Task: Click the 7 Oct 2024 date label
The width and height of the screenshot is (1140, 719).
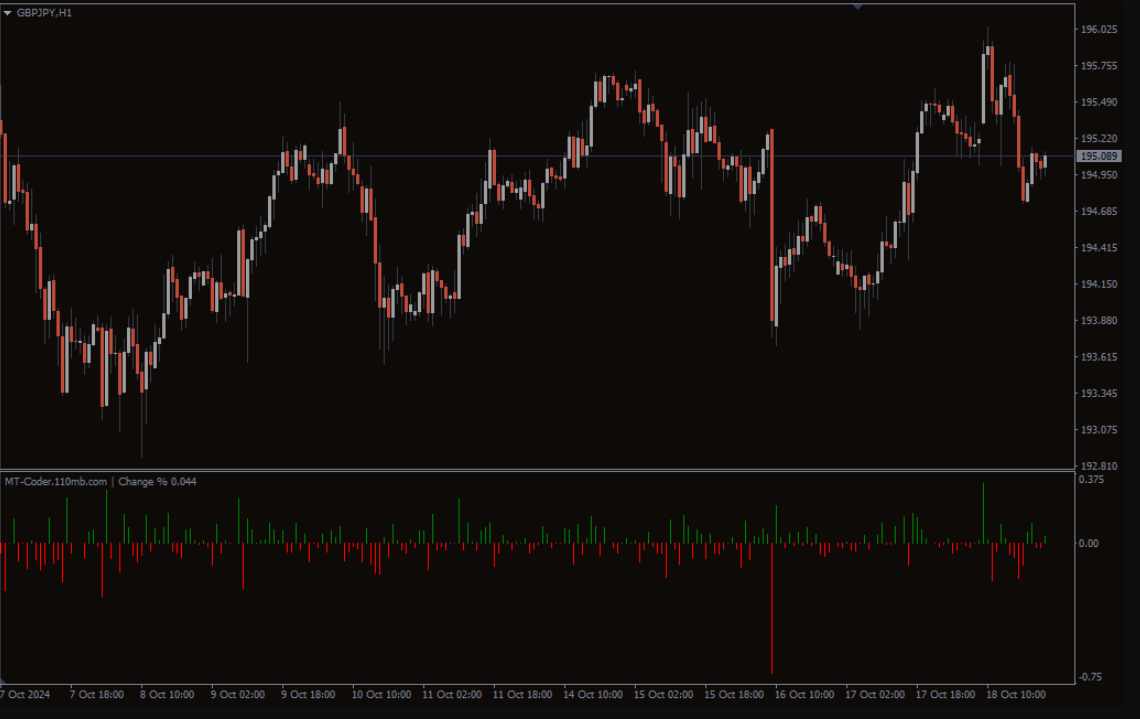Action: [x=26, y=694]
